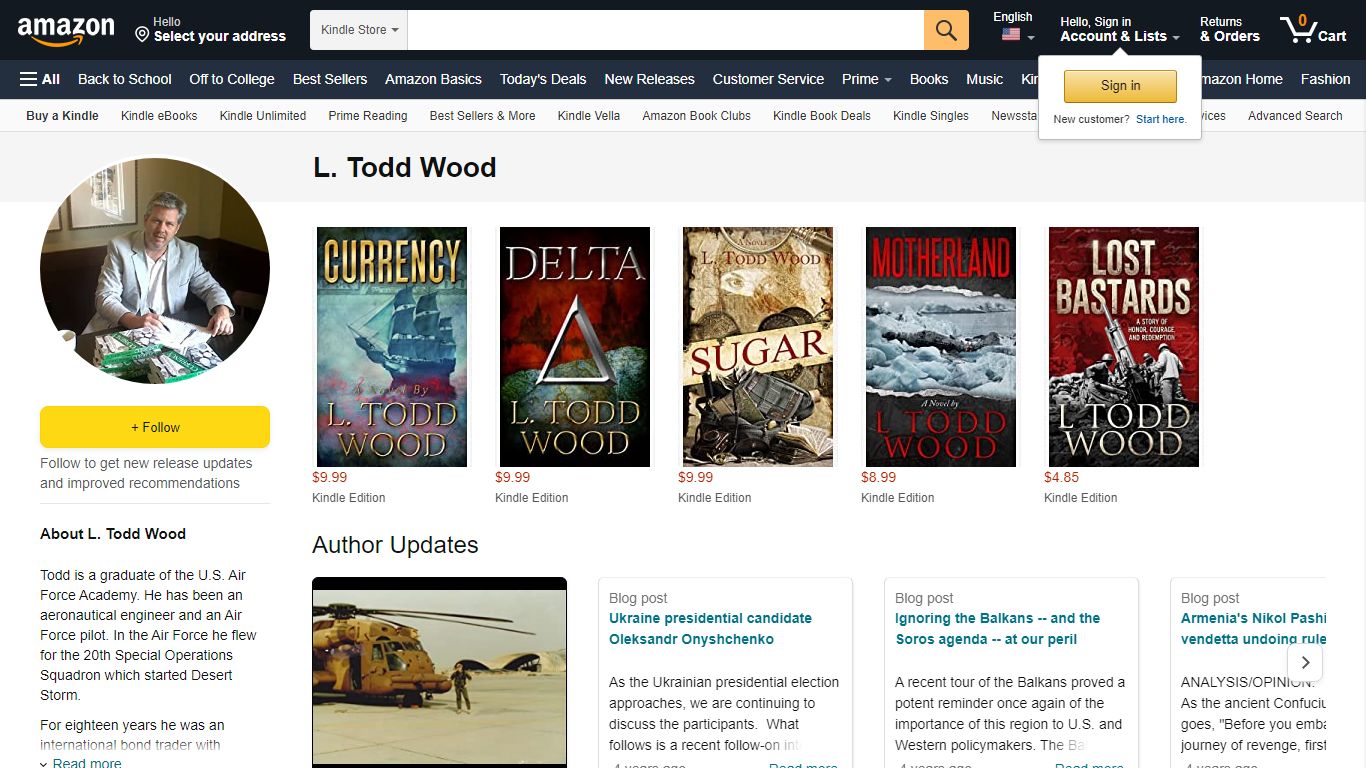The width and height of the screenshot is (1366, 768).
Task: Expand the Prime menu arrow
Action: 887,80
